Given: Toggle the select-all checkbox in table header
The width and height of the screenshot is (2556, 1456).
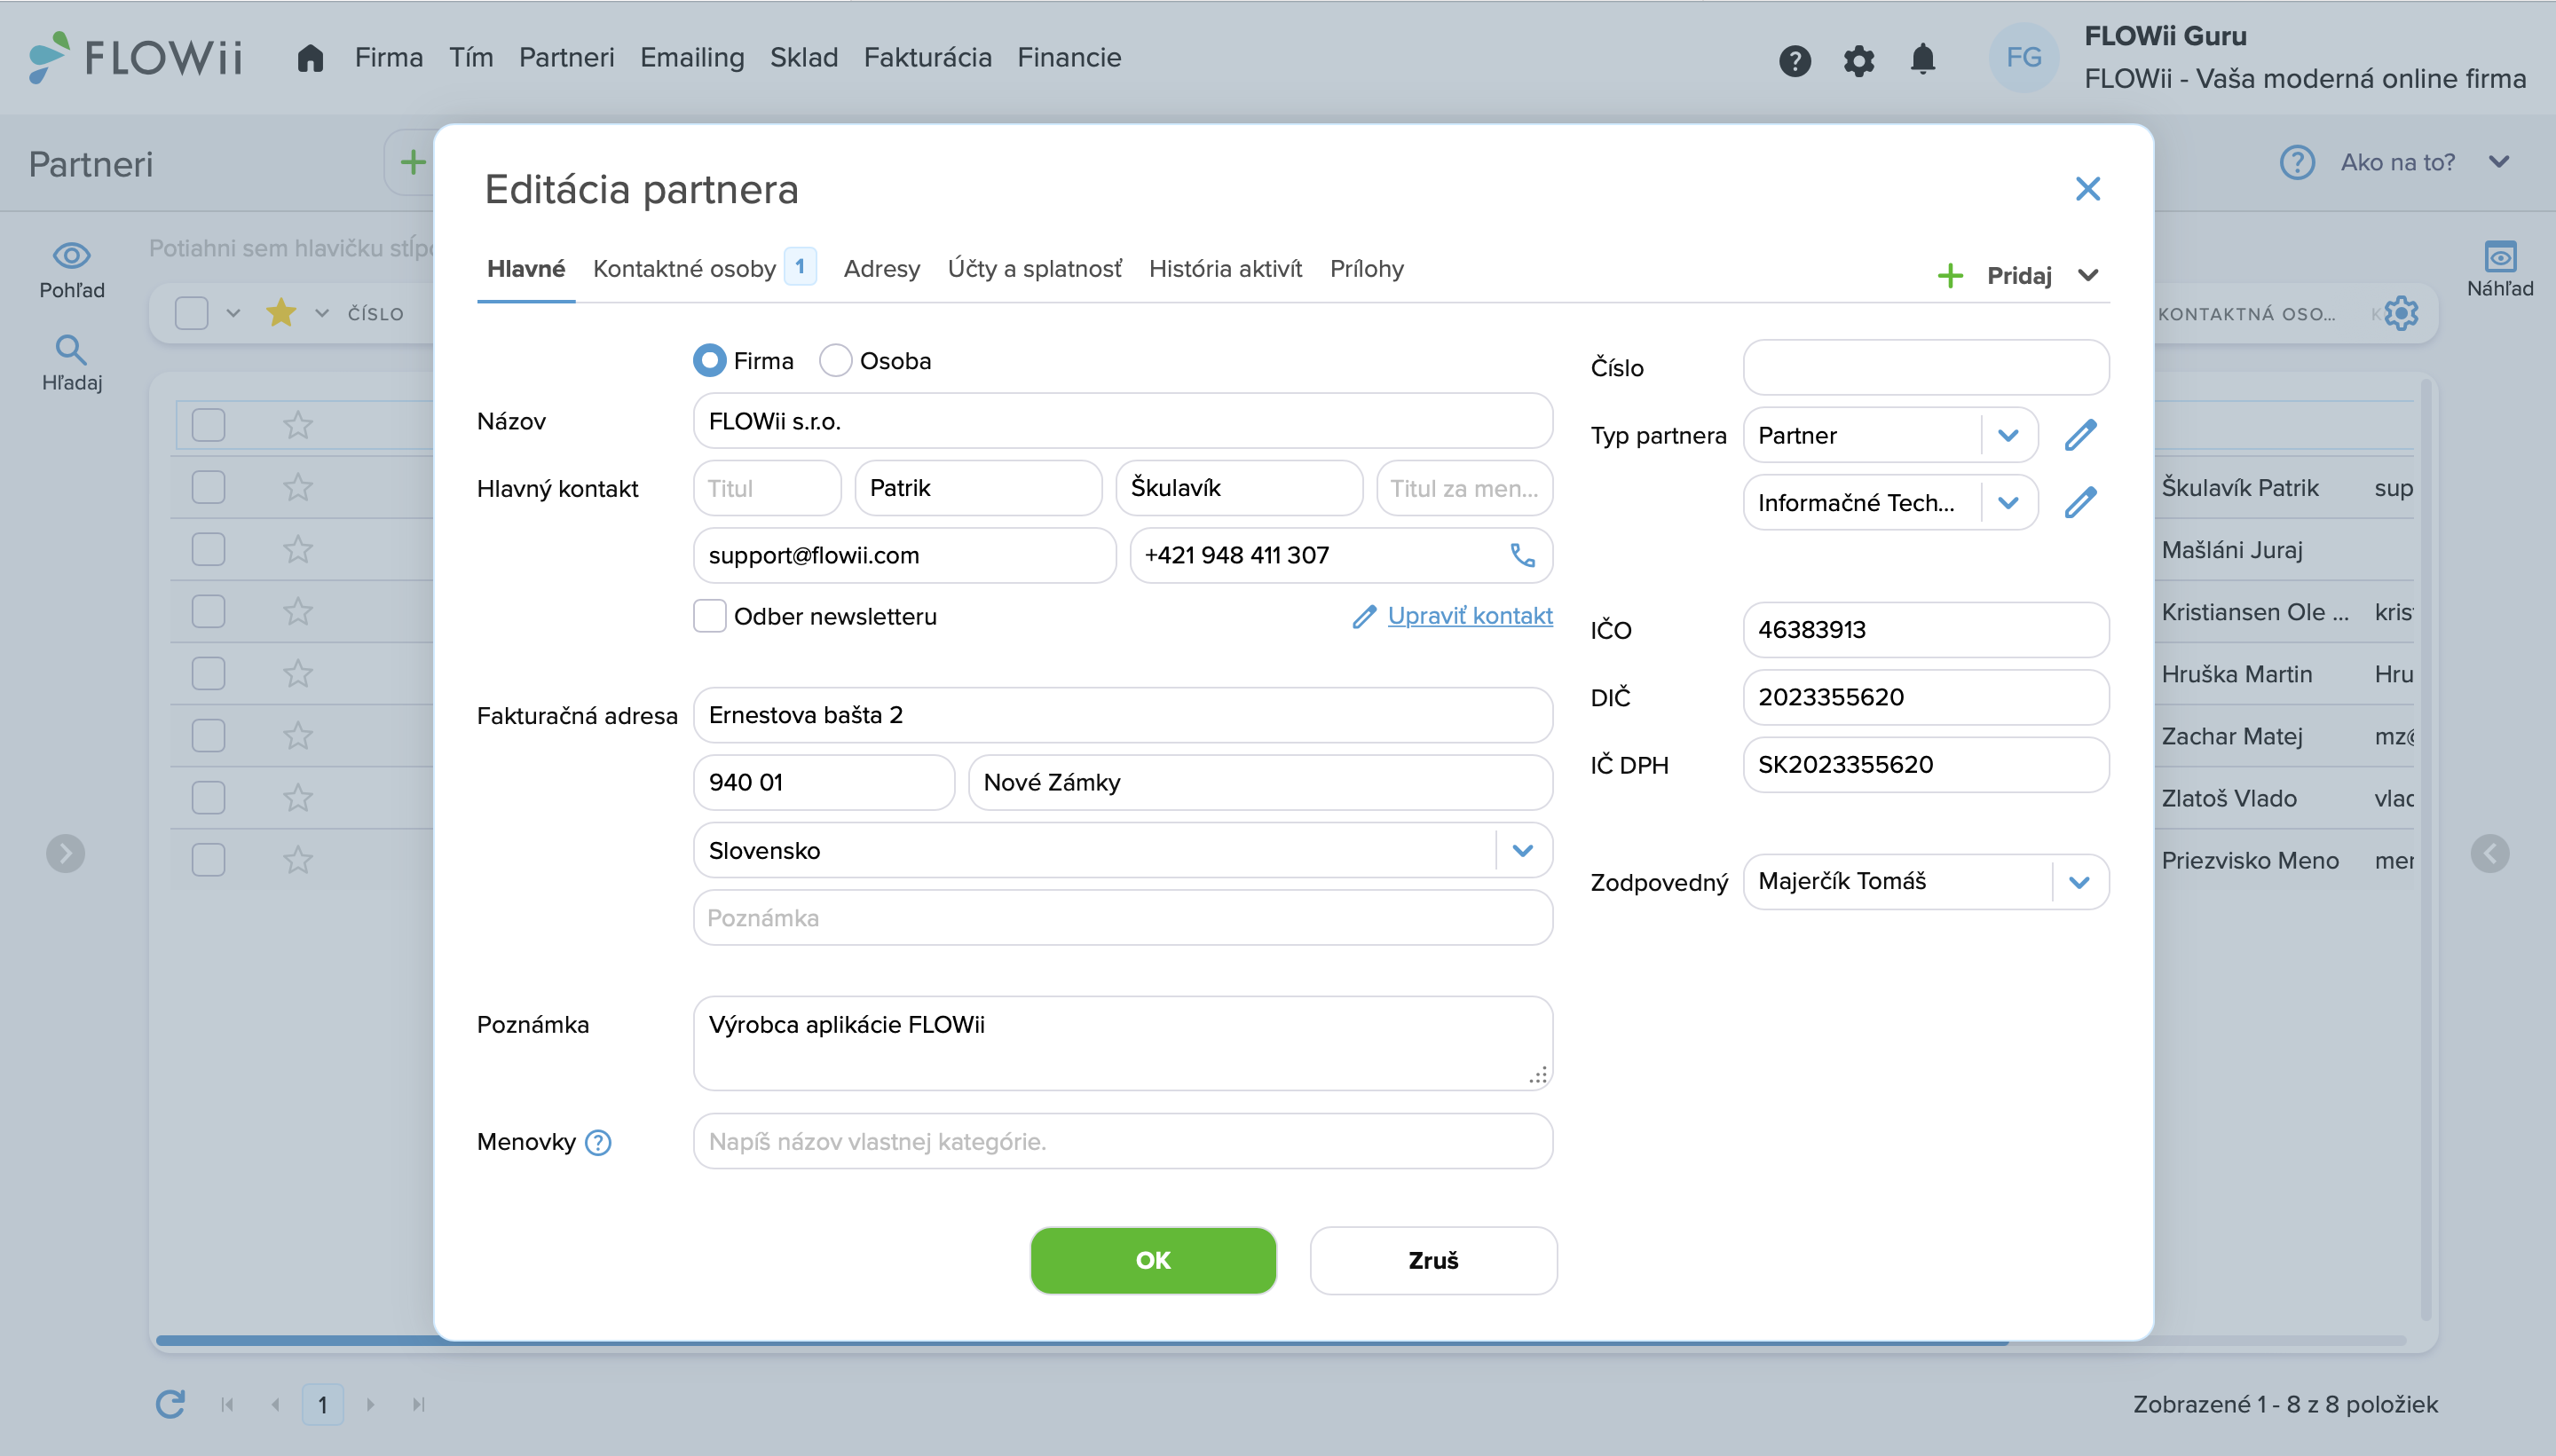Looking at the screenshot, I should point(191,313).
